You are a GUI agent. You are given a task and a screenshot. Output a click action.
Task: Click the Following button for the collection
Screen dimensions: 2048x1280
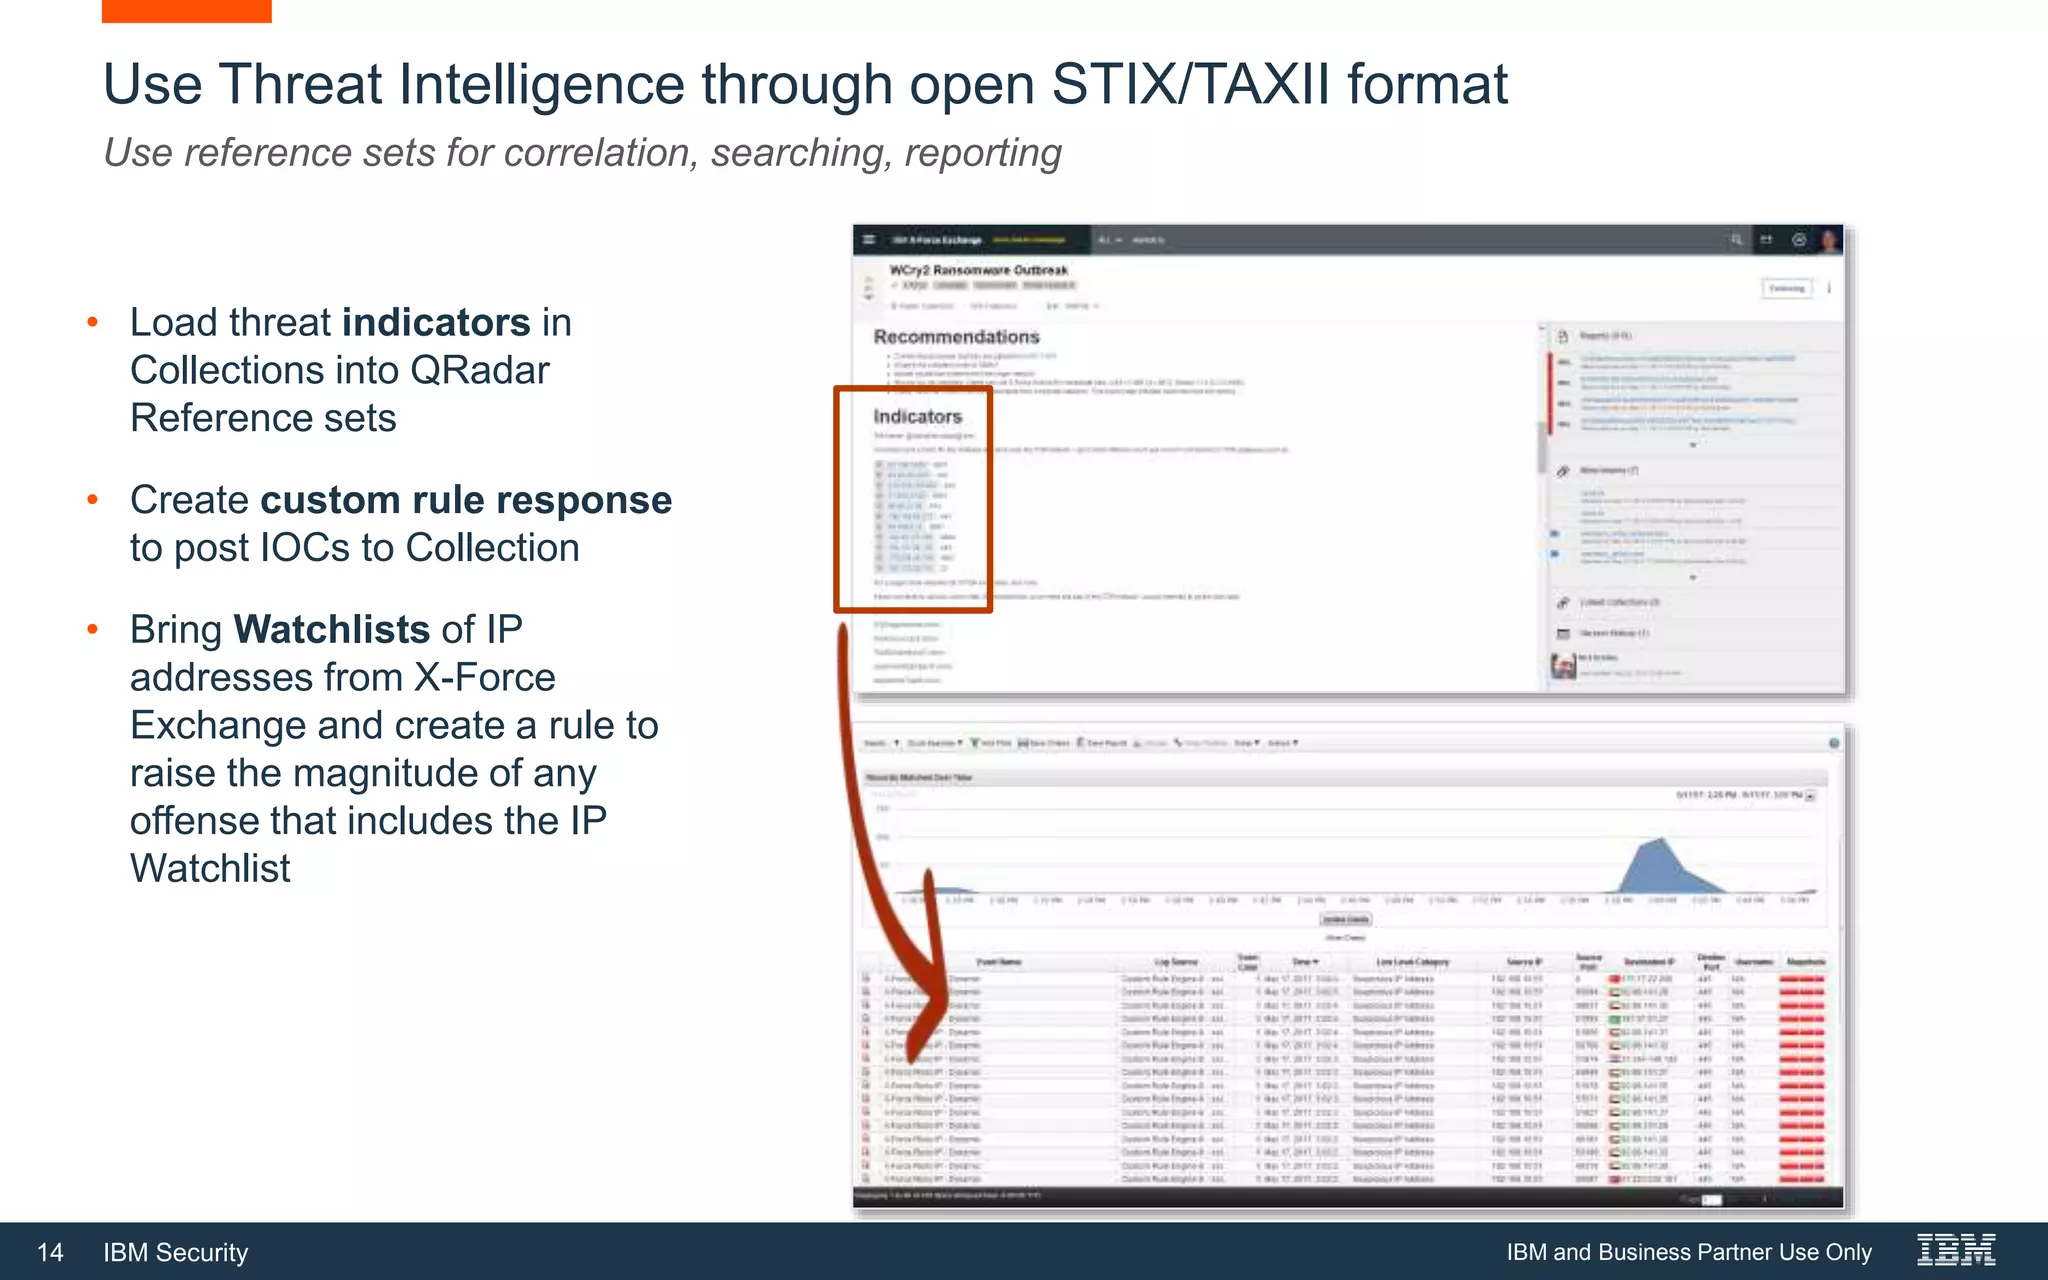pyautogui.click(x=1786, y=288)
